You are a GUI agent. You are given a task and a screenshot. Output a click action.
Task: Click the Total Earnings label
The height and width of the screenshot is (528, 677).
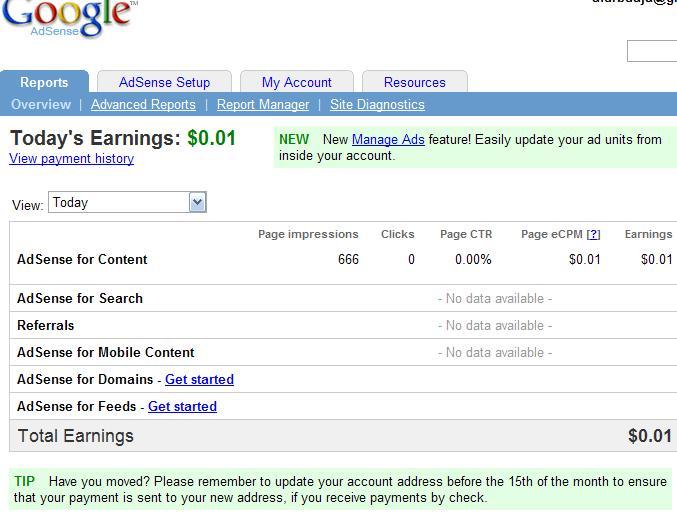(76, 436)
